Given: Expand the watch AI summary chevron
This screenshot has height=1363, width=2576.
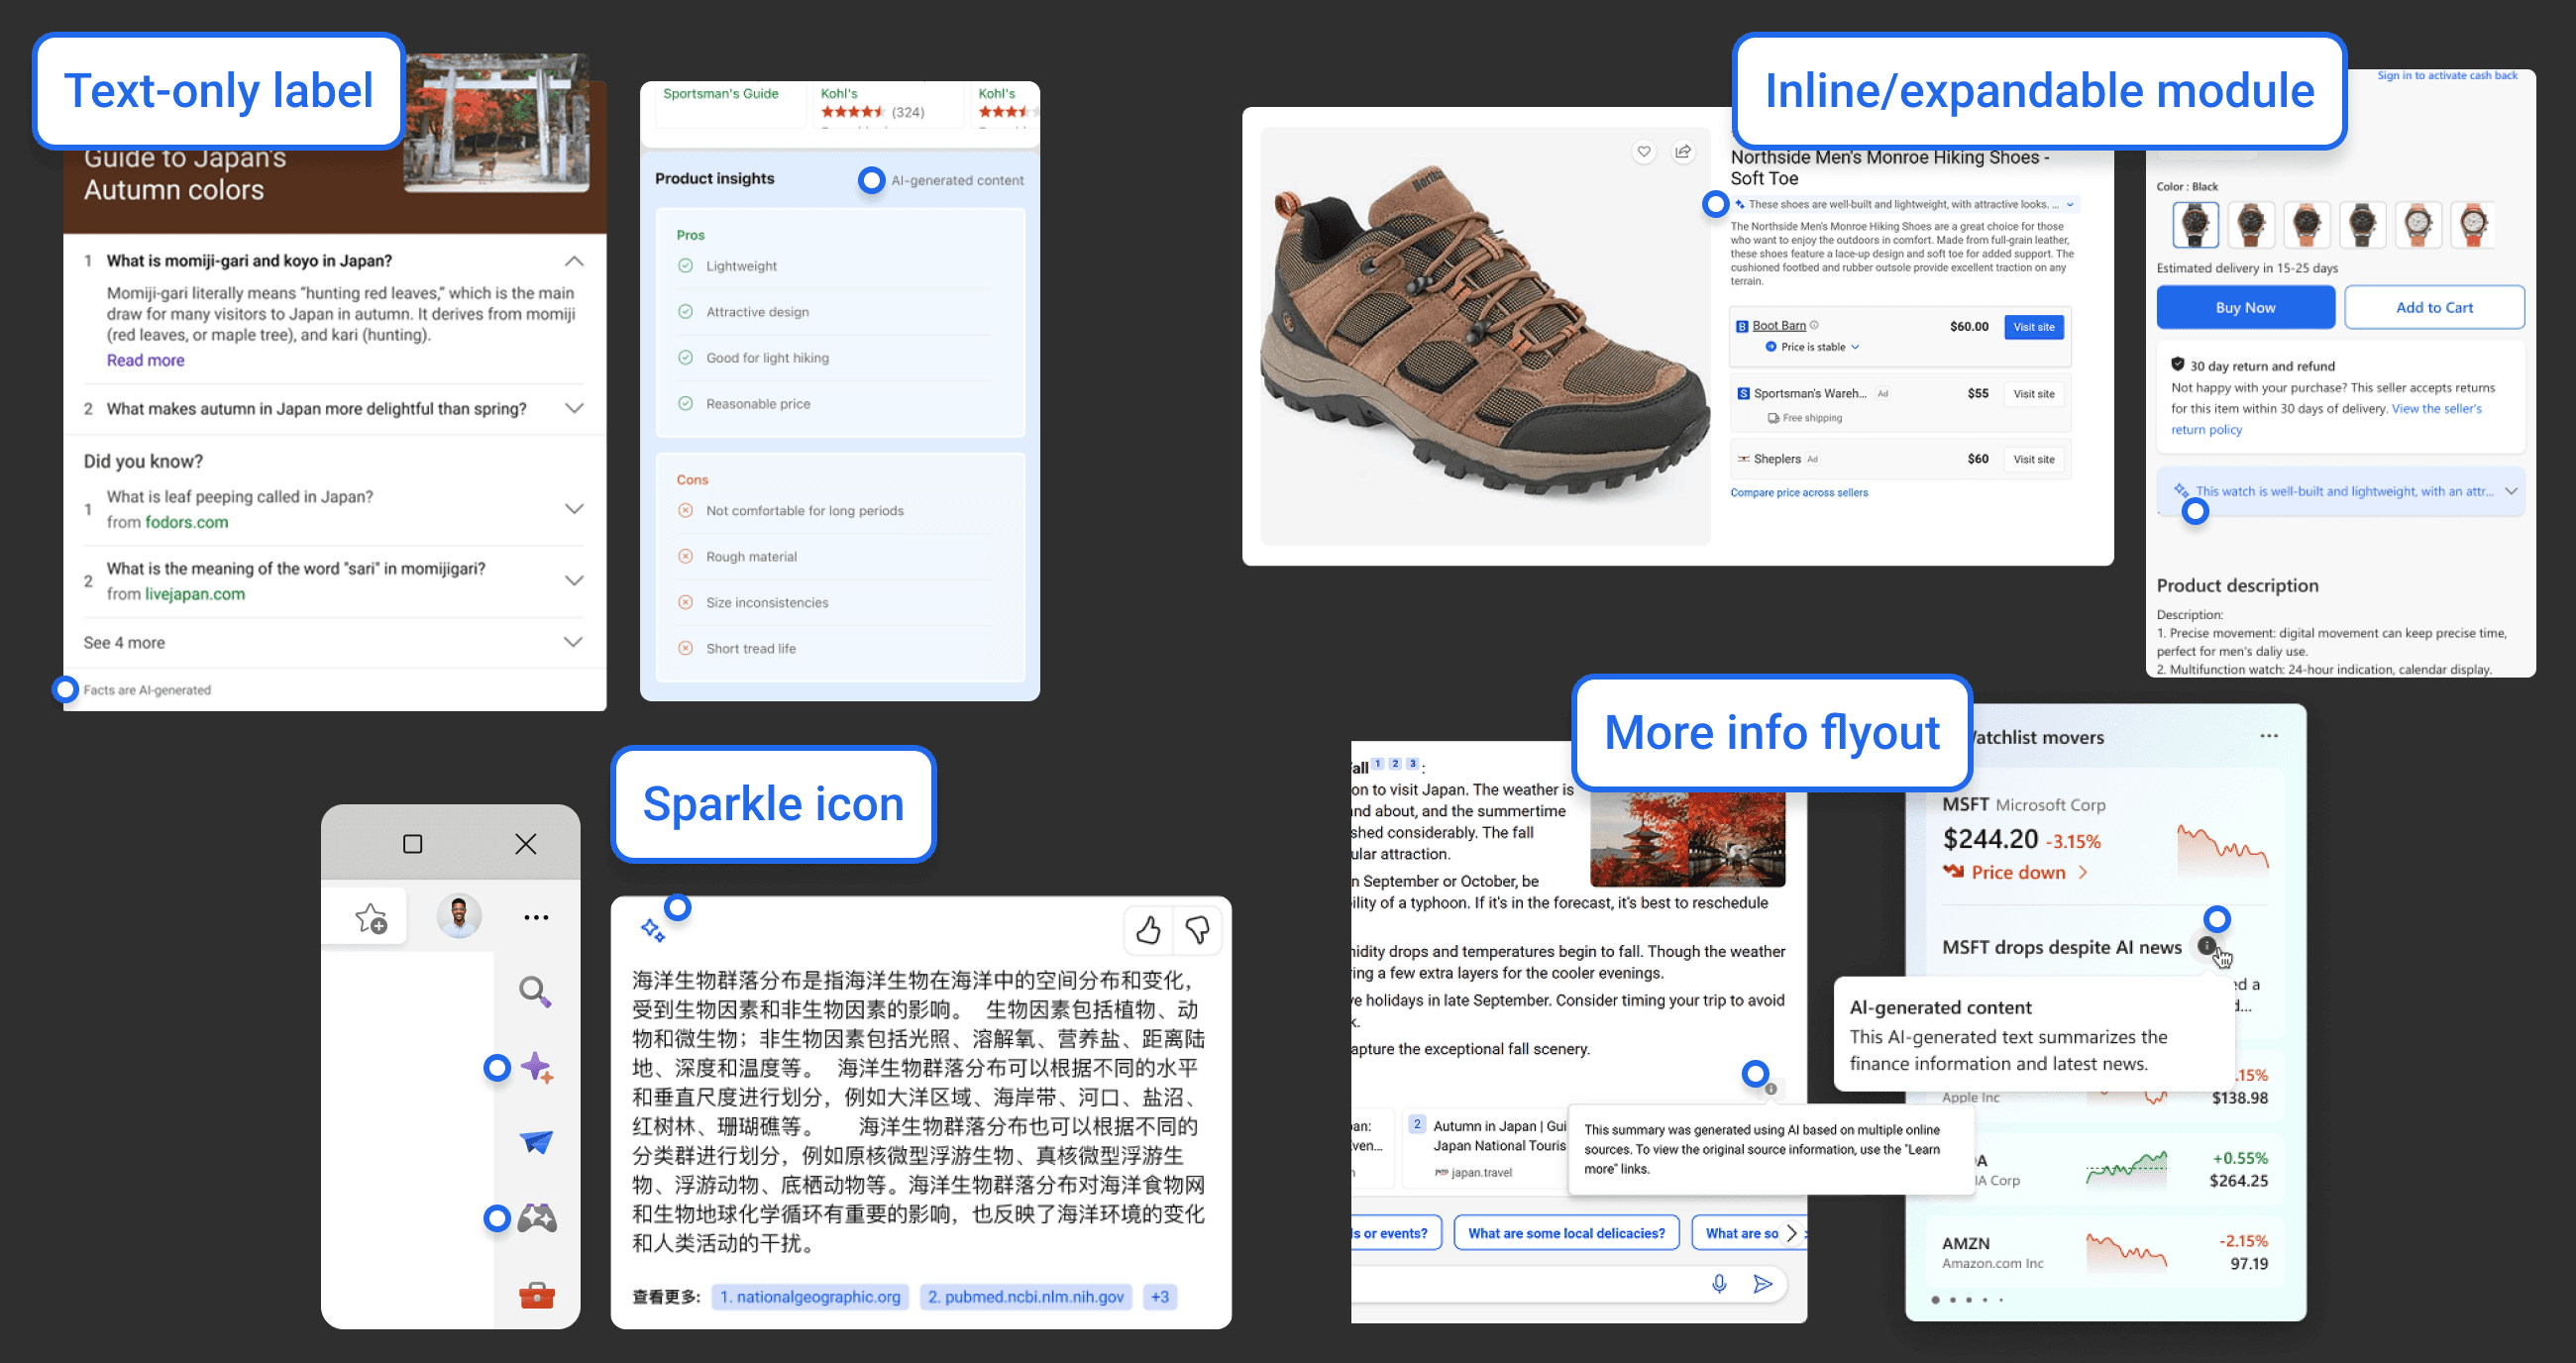Looking at the screenshot, I should (x=2510, y=491).
